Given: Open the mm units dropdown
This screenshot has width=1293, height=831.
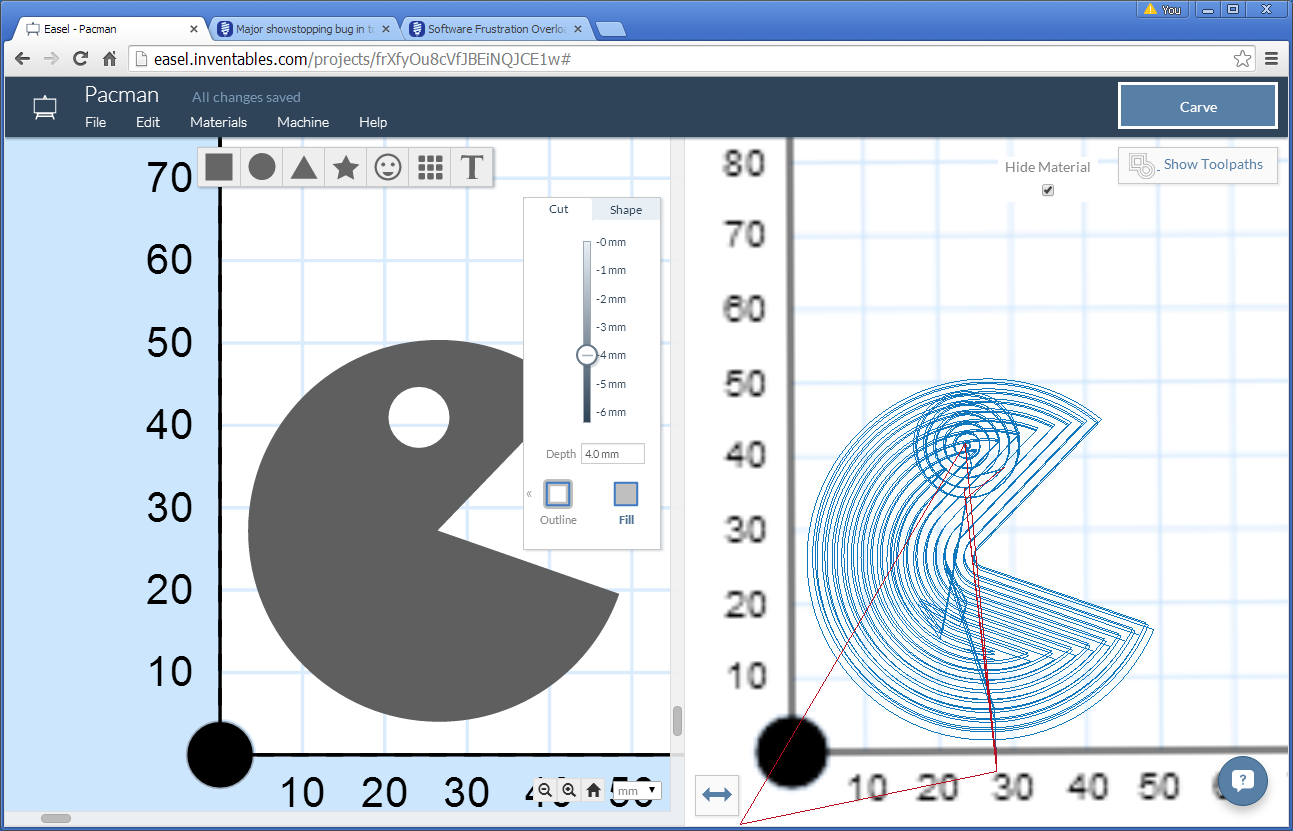Looking at the screenshot, I should (x=637, y=791).
